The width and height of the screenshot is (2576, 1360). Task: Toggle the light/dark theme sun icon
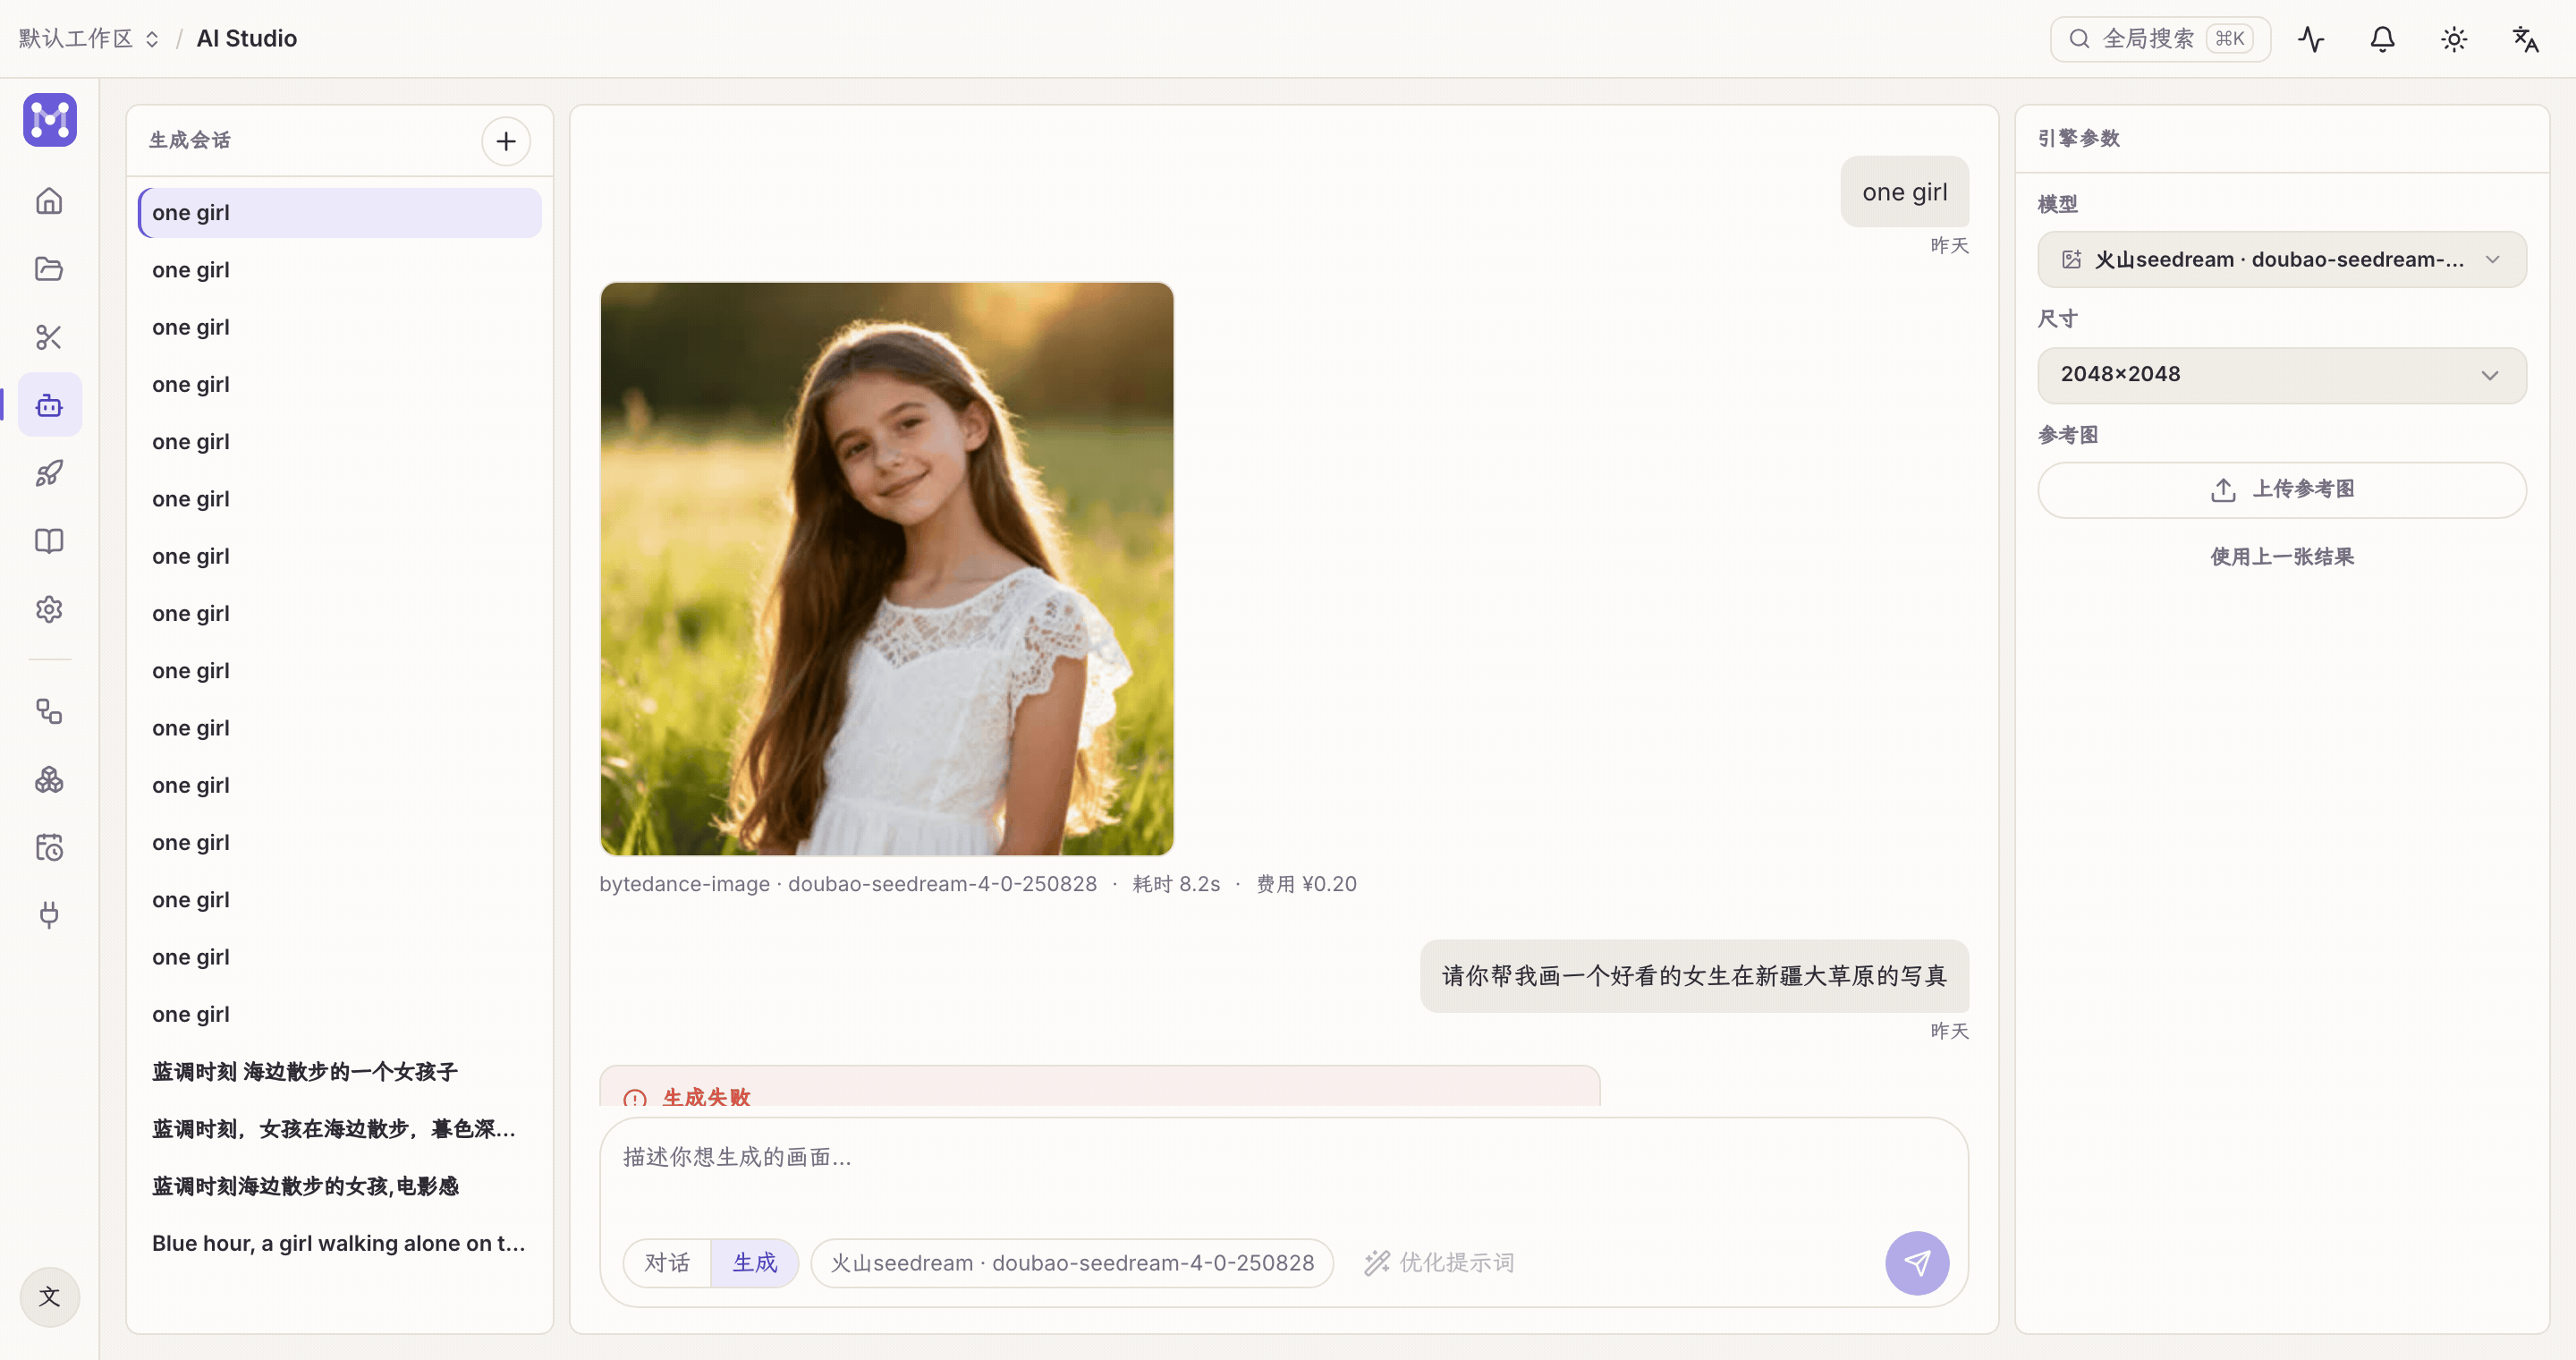tap(2454, 39)
